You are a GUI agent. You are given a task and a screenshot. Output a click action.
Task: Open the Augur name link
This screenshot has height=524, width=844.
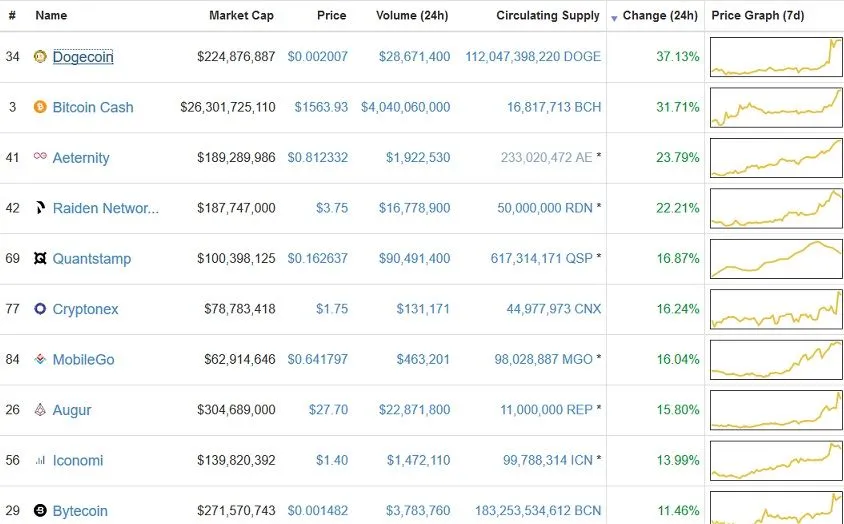pos(72,410)
